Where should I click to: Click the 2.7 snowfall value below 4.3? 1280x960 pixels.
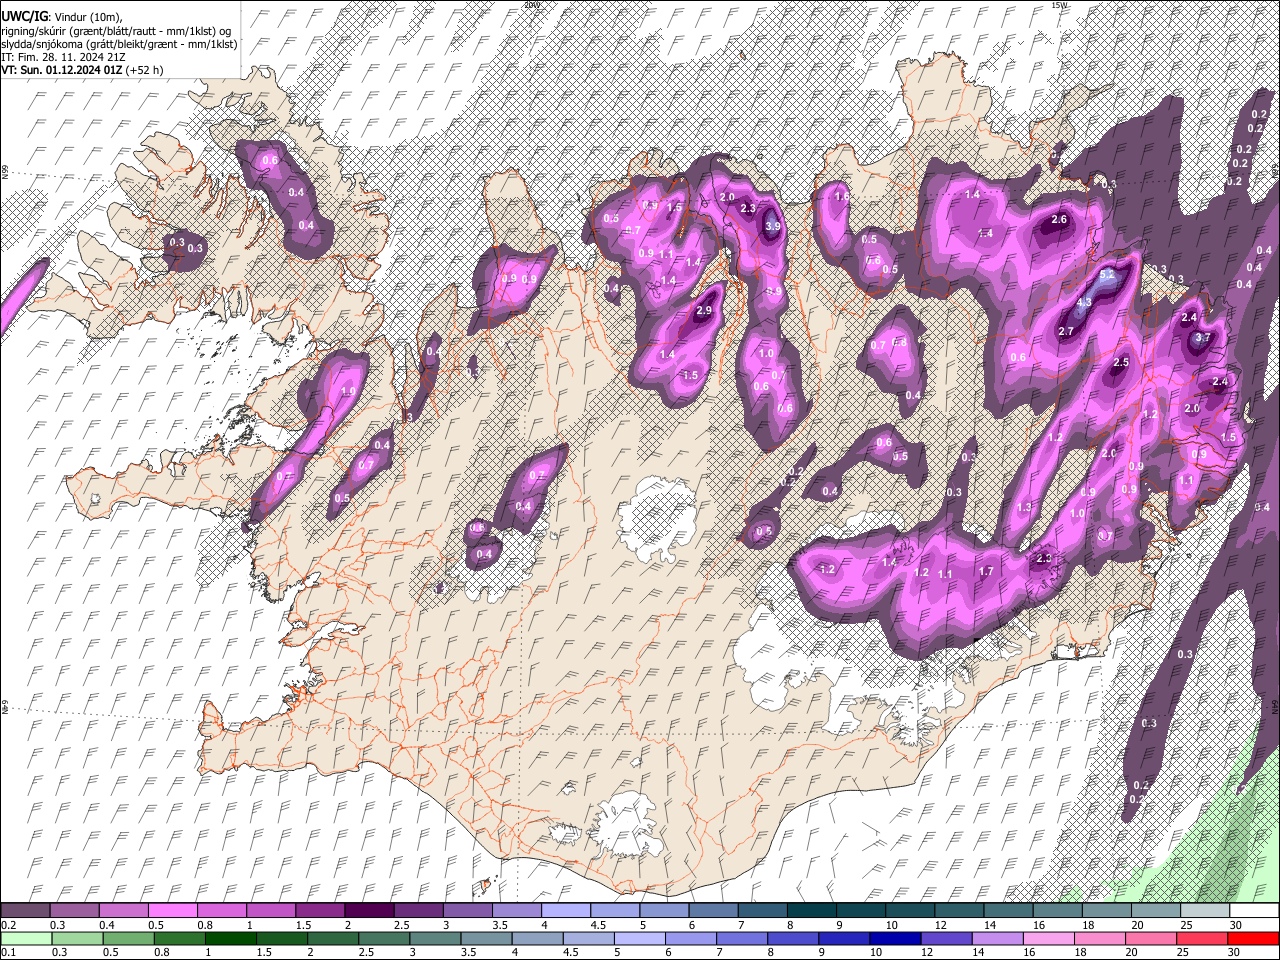1065,332
